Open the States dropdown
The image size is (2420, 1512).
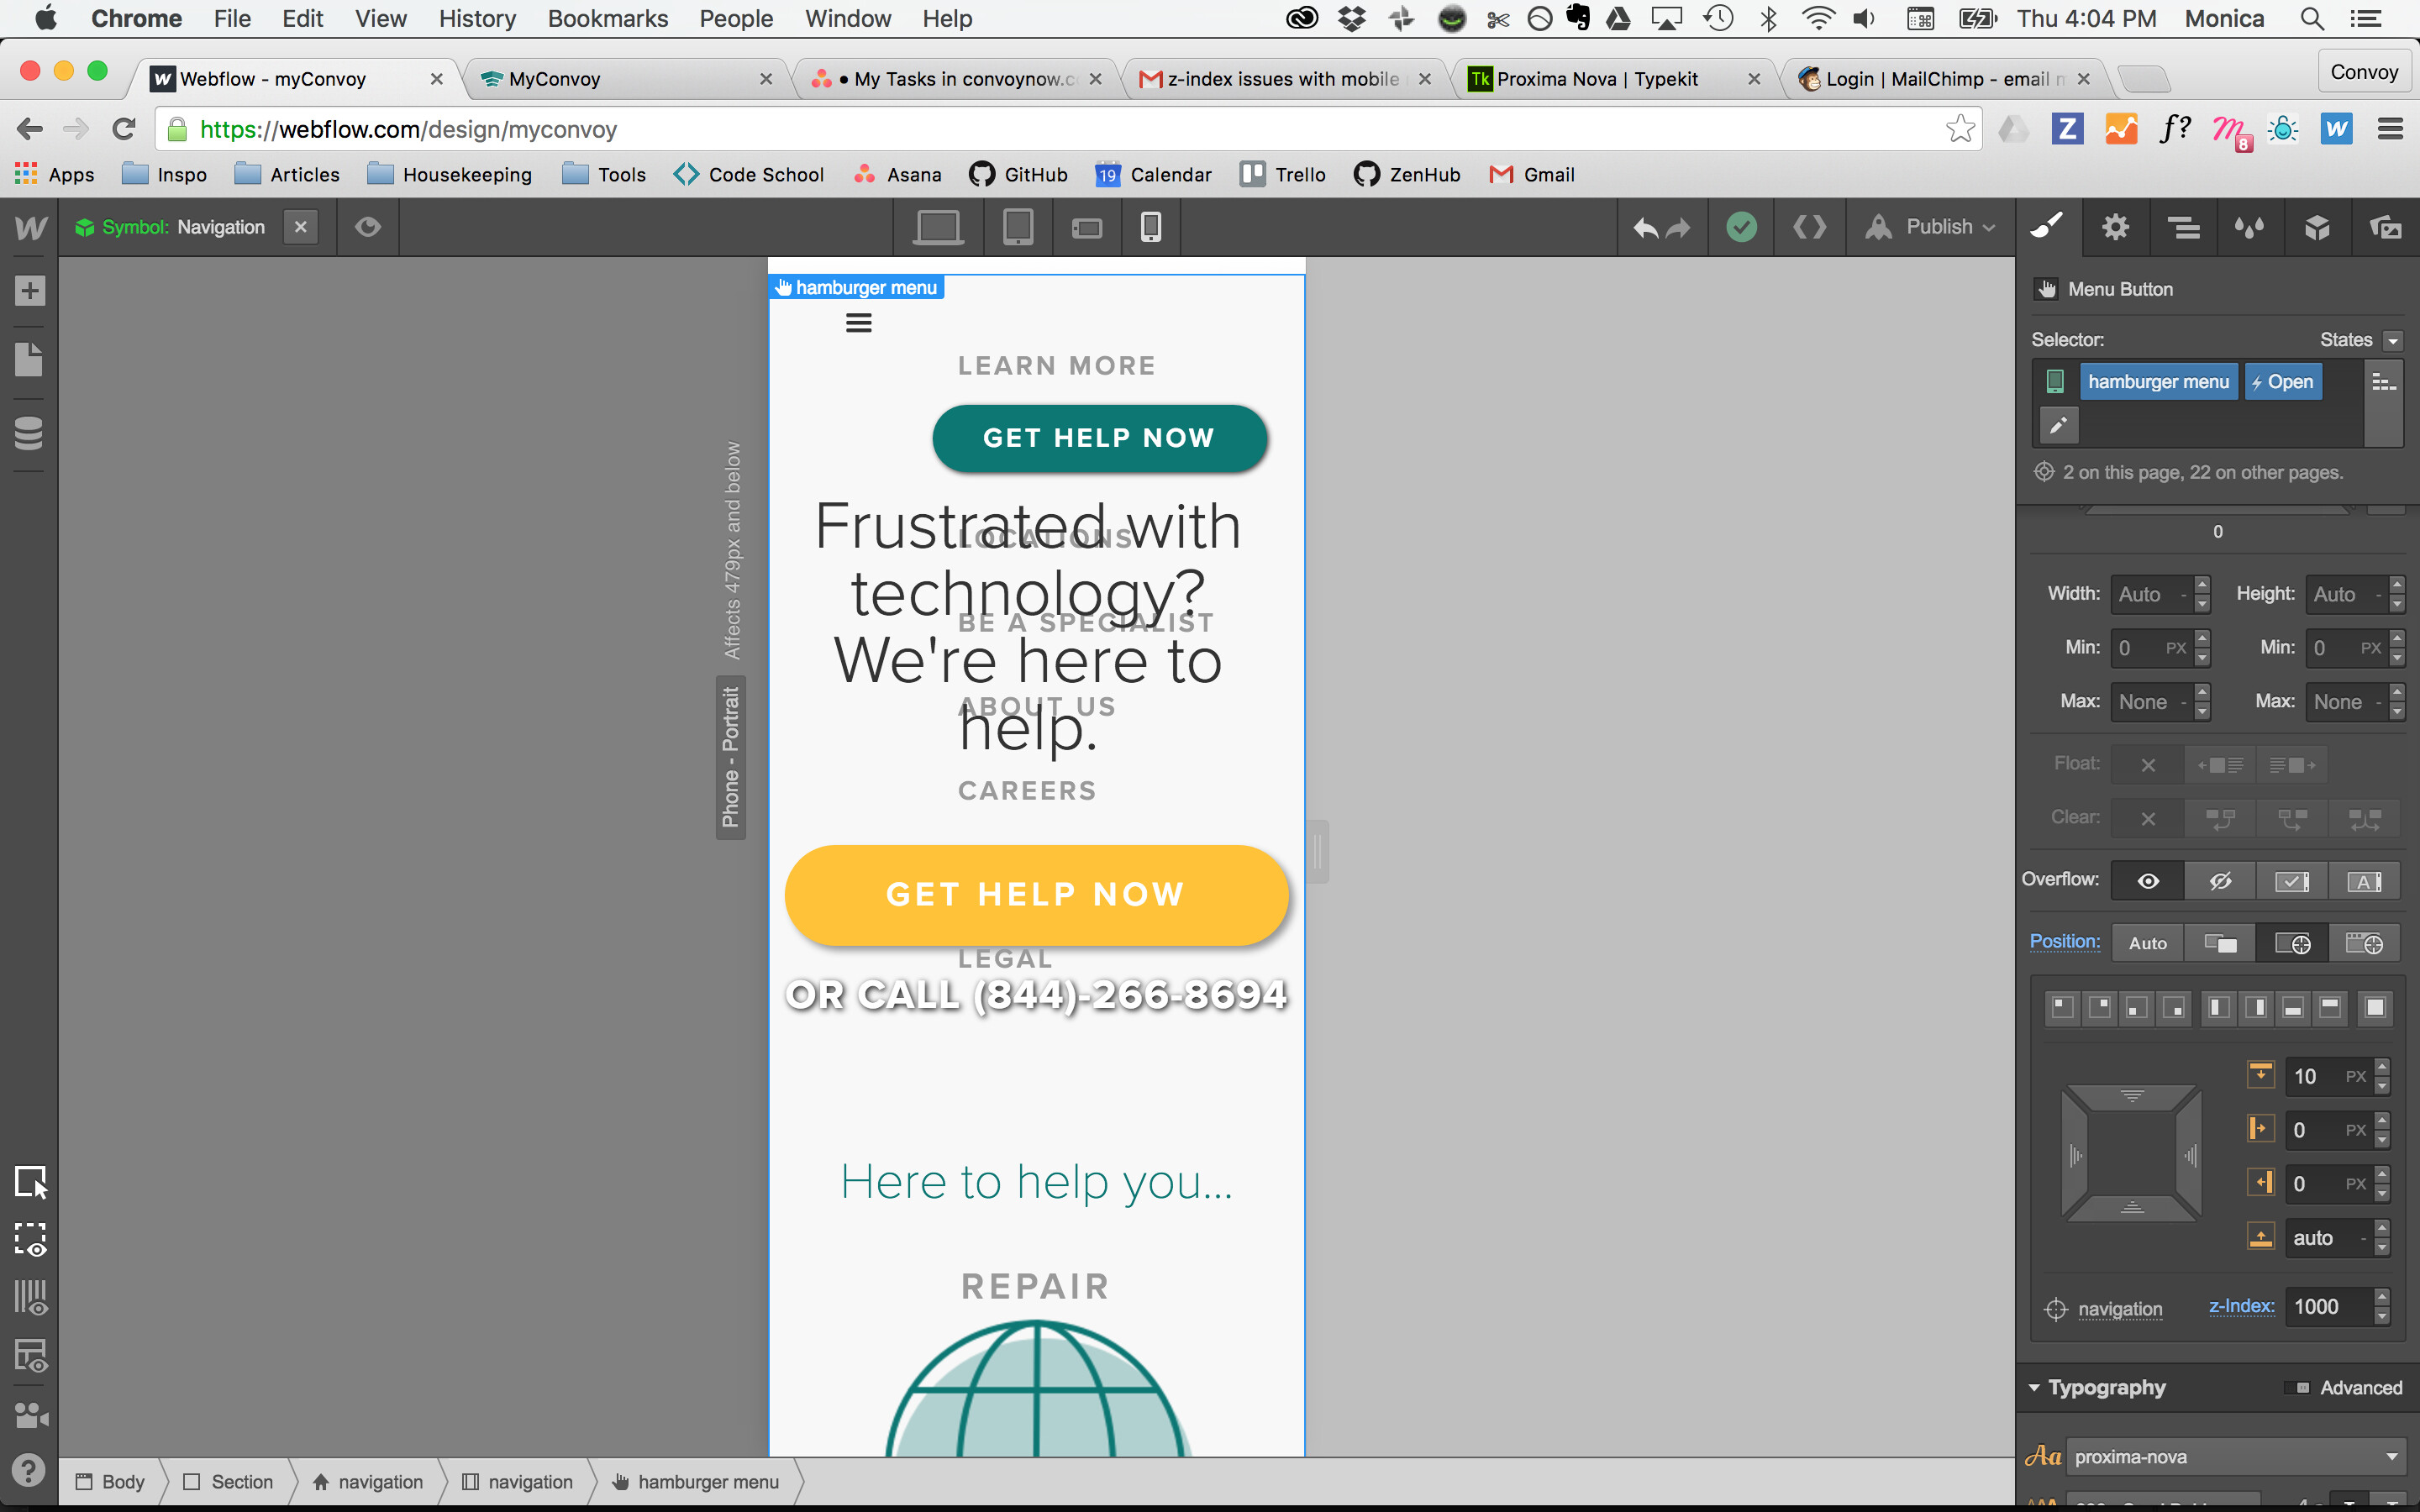tap(2392, 340)
